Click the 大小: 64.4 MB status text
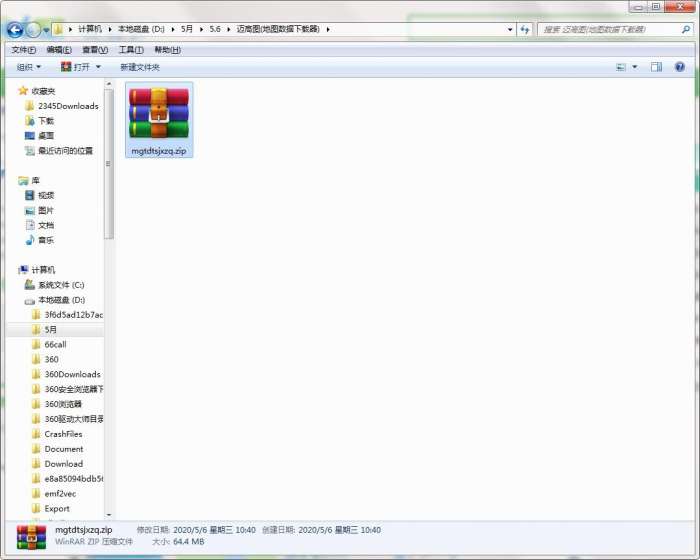The width and height of the screenshot is (700, 560). coord(178,542)
